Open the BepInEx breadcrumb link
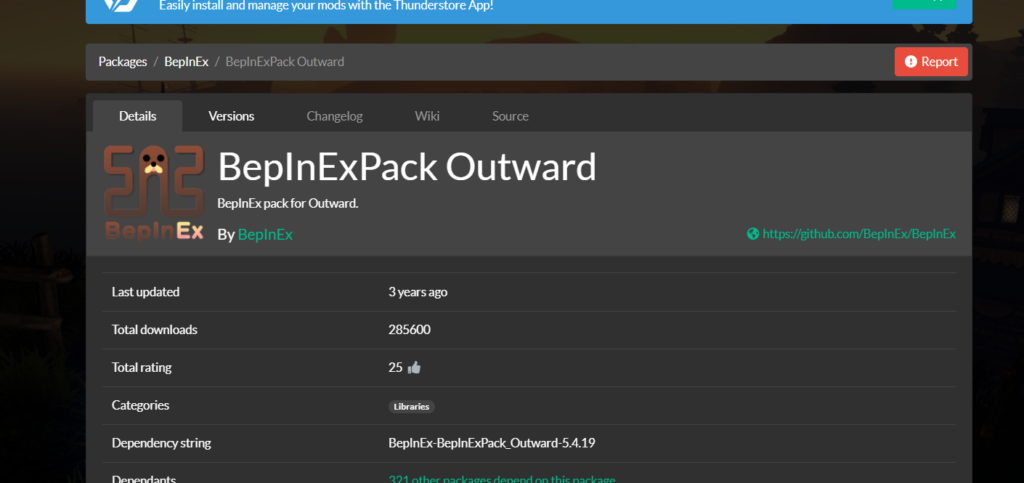Image resolution: width=1024 pixels, height=483 pixels. (186, 62)
